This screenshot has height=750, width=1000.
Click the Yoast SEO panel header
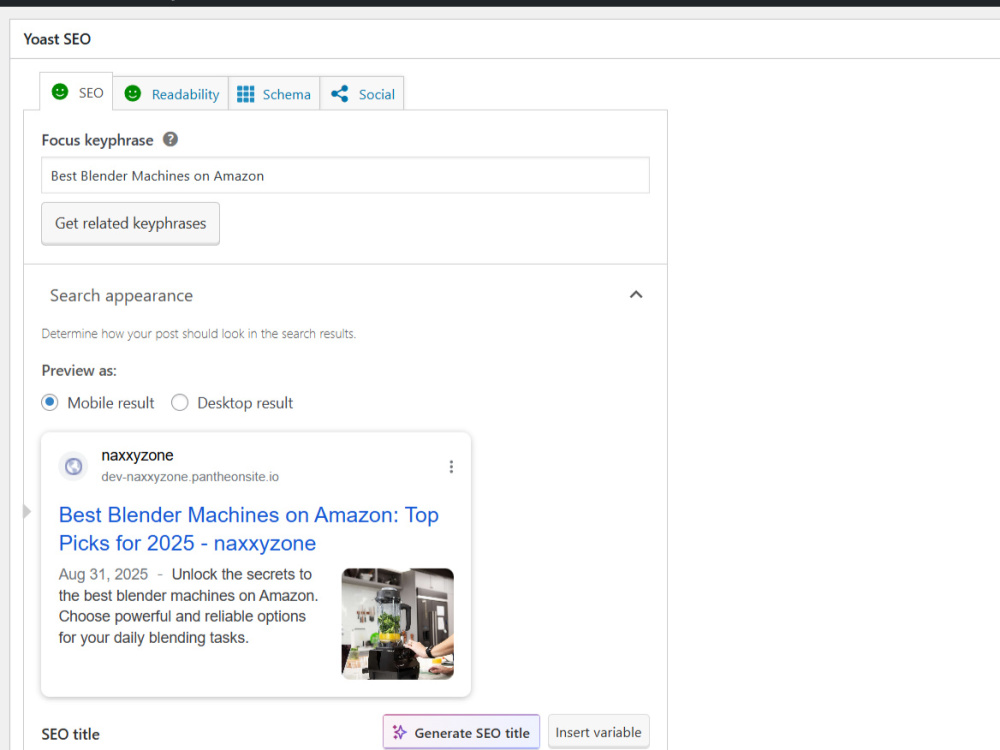tap(505, 39)
